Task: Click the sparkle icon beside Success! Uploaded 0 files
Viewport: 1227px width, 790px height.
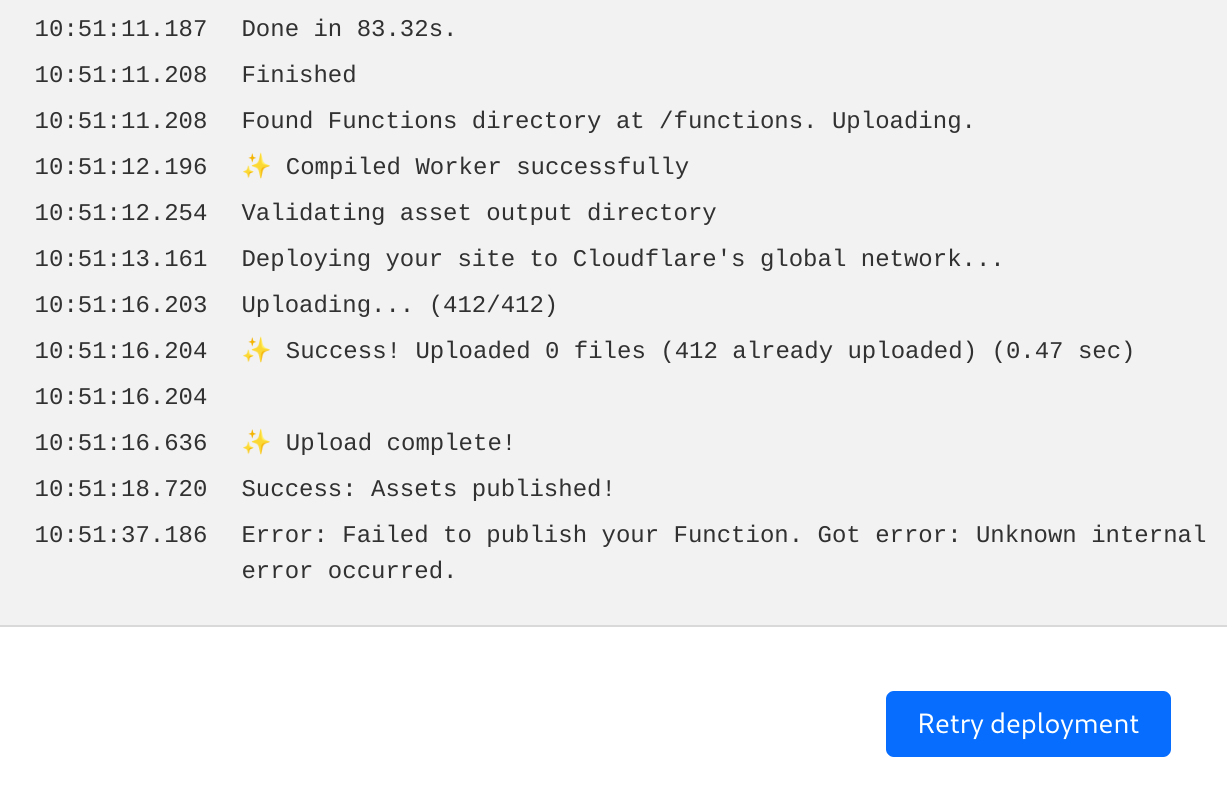Action: click(x=256, y=351)
